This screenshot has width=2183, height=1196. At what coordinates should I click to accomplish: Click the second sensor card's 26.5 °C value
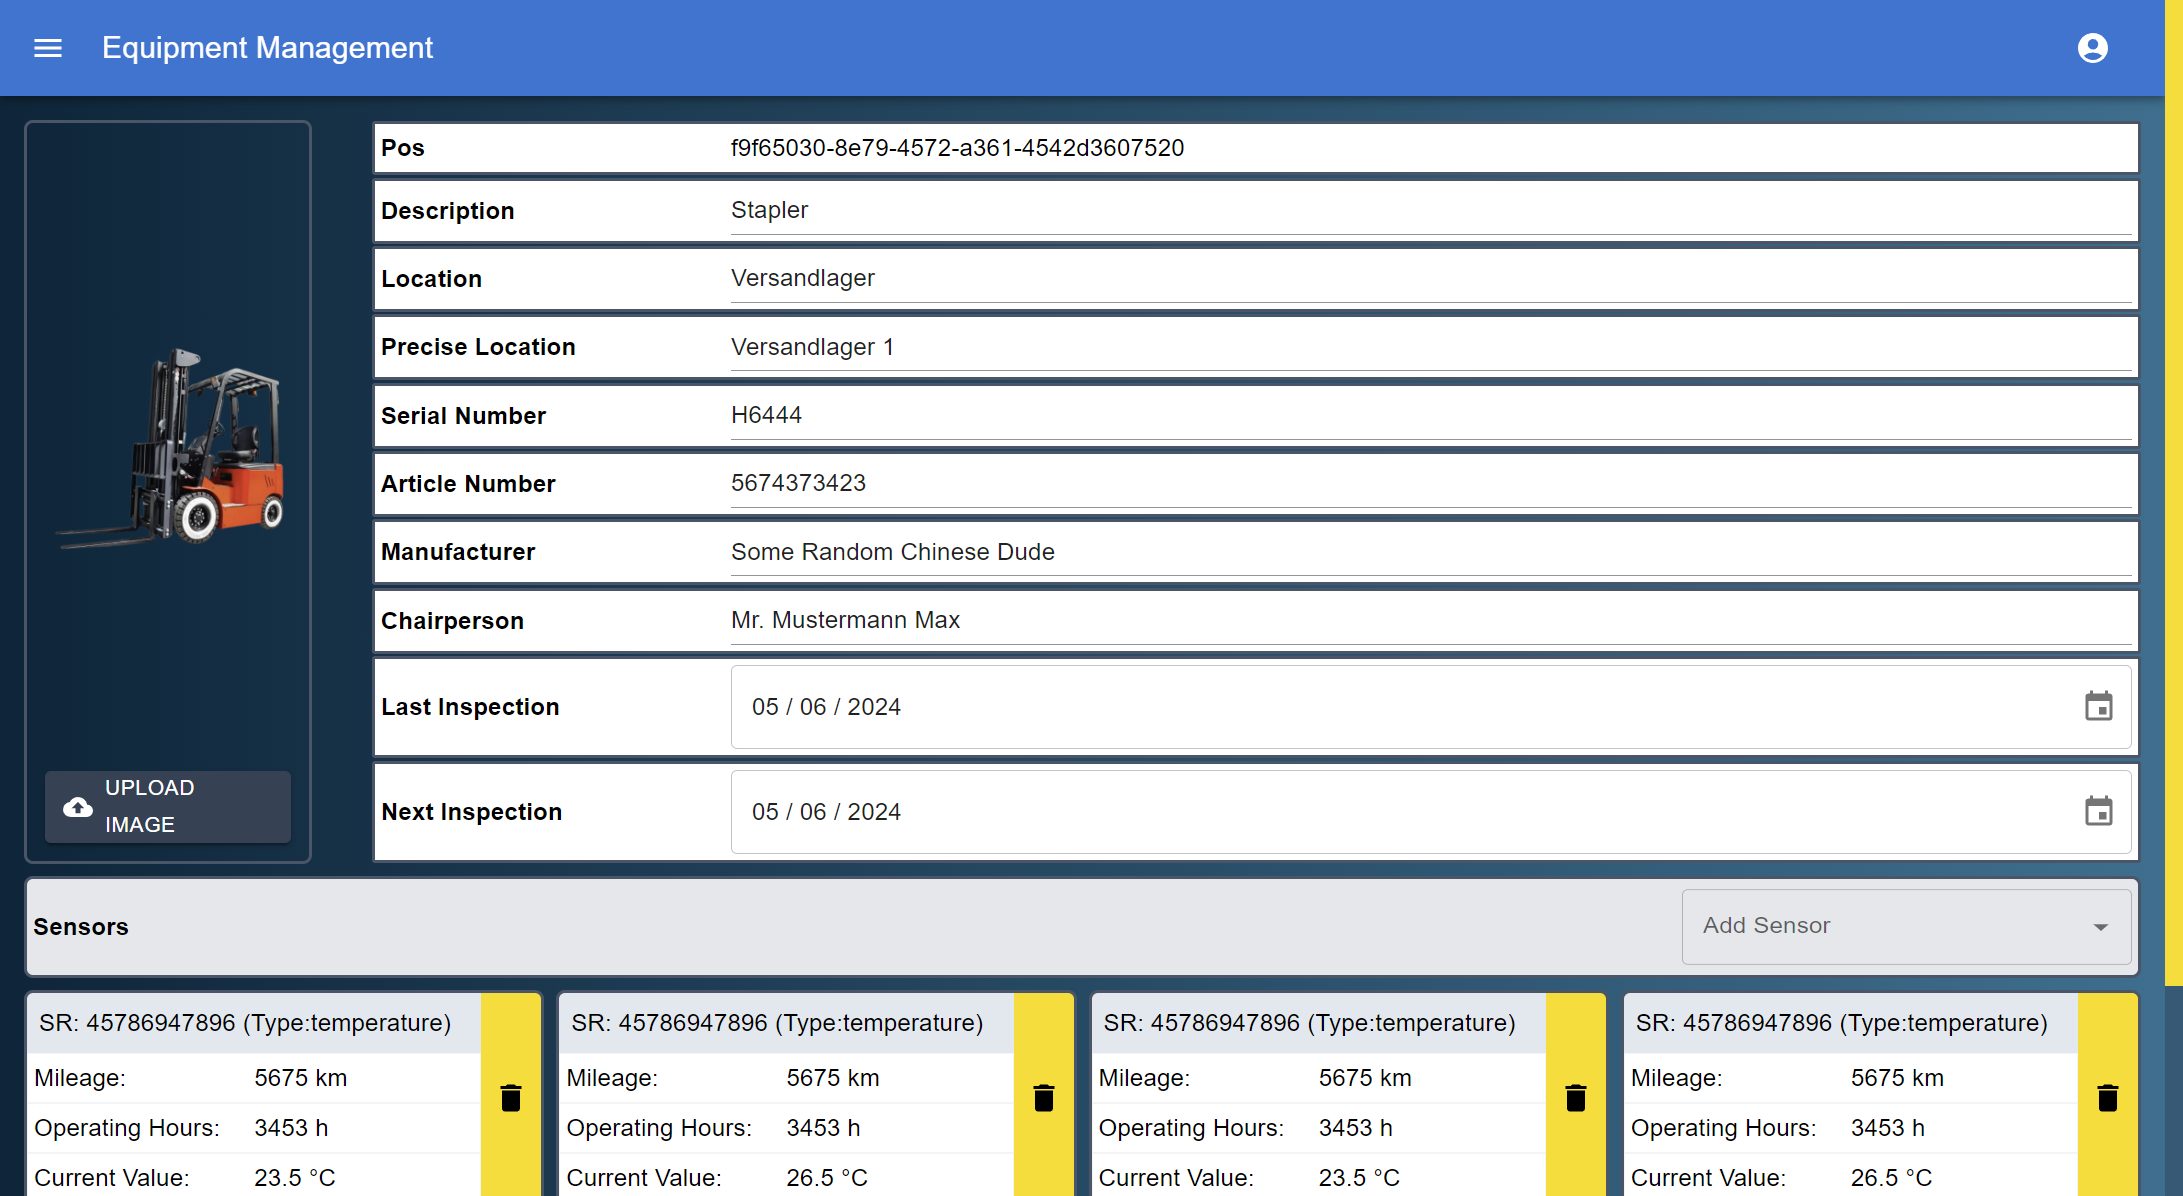click(x=827, y=1178)
